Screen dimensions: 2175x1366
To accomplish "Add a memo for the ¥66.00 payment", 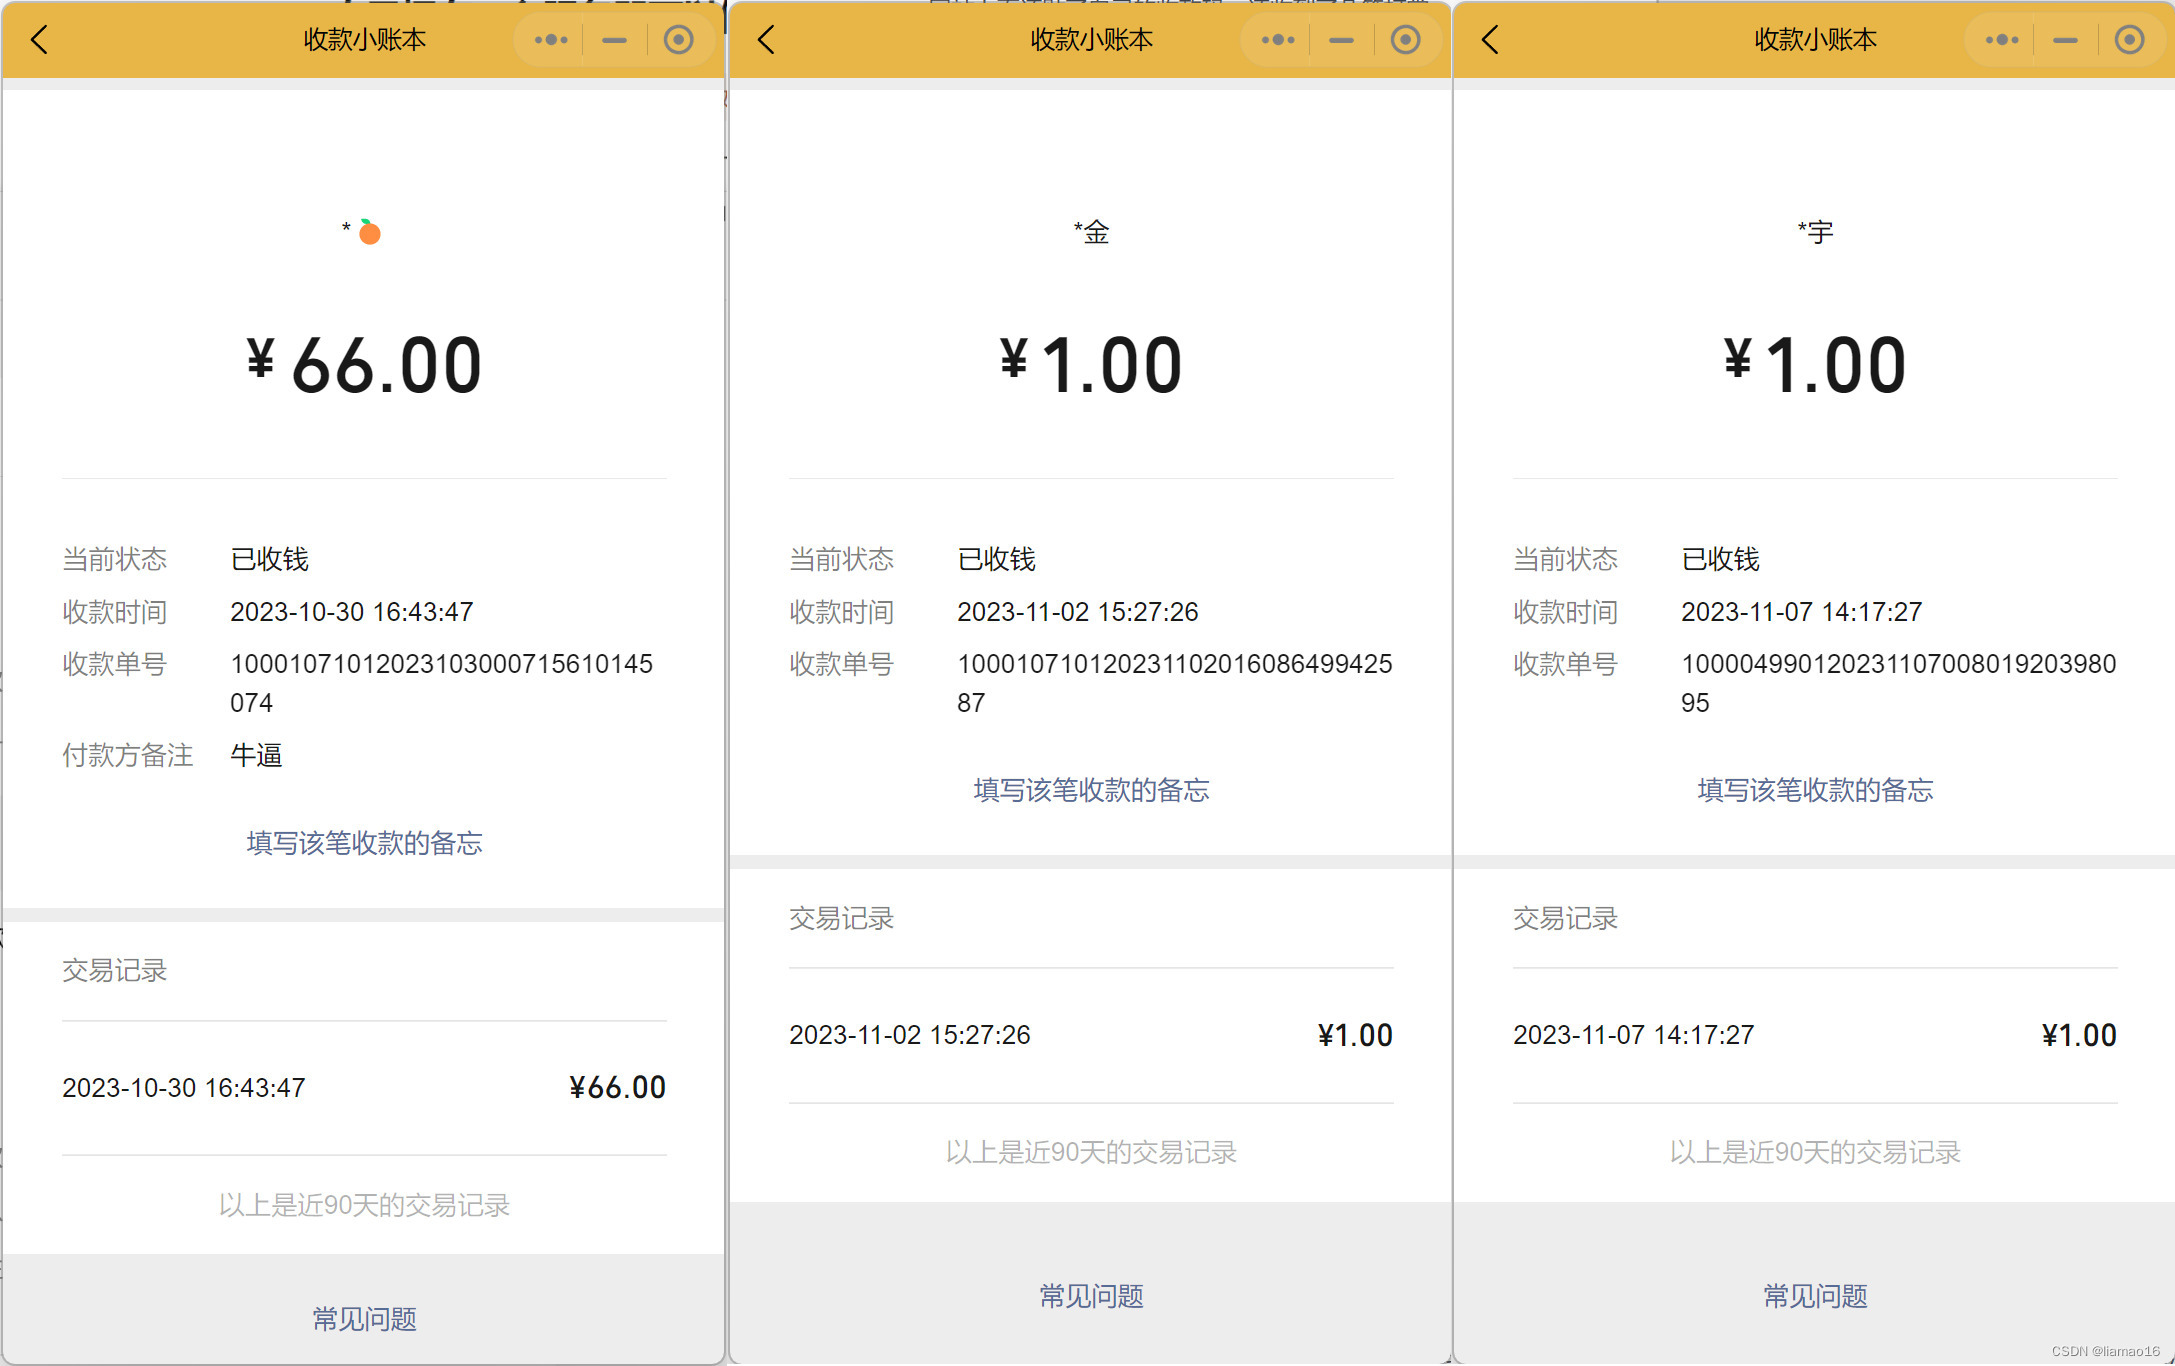I will click(364, 843).
